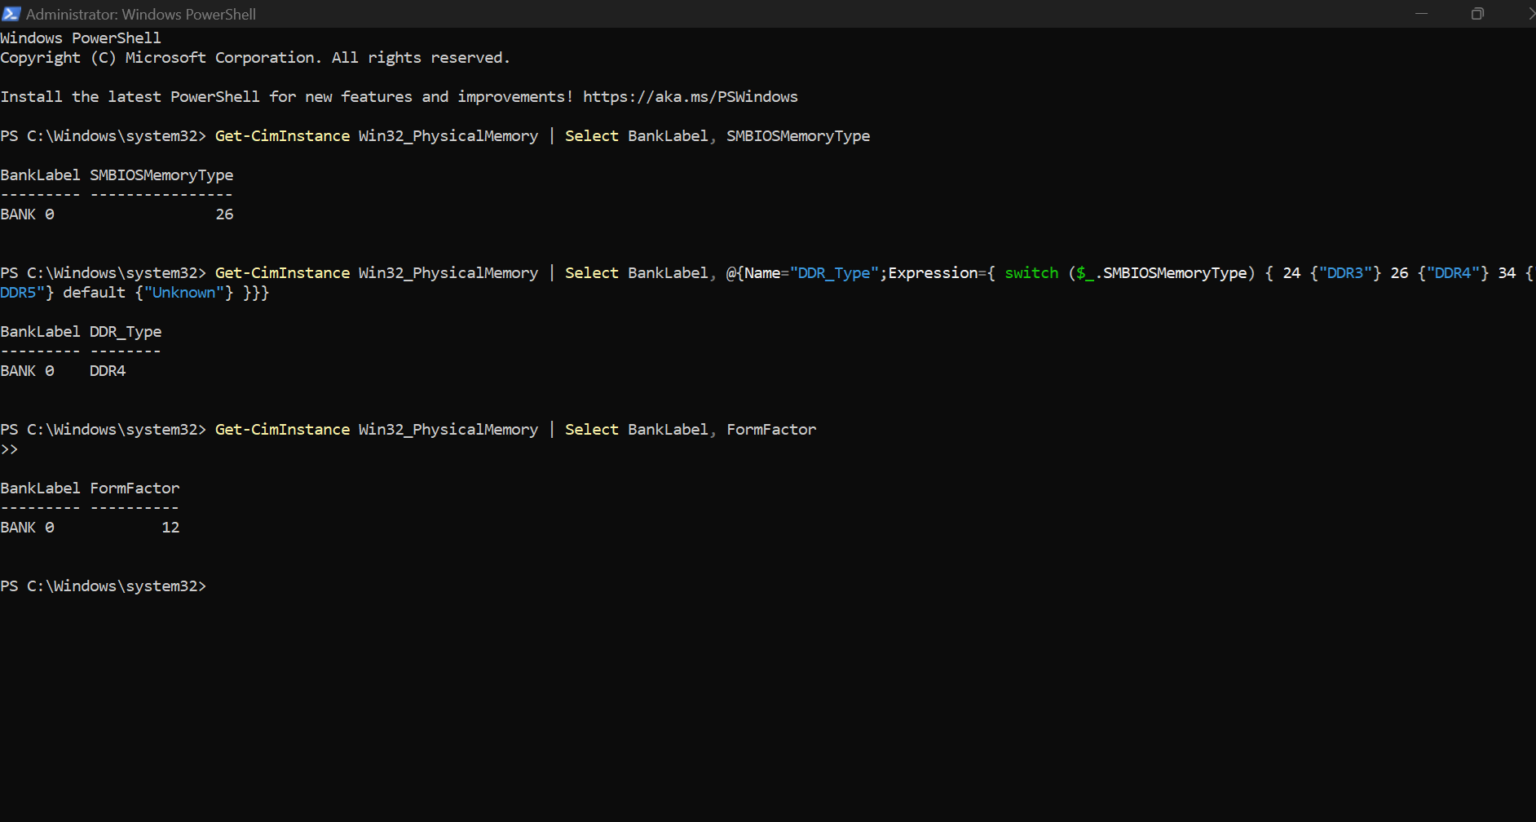Click FormFactor in the third command
This screenshot has width=1536, height=822.
pyautogui.click(x=771, y=430)
